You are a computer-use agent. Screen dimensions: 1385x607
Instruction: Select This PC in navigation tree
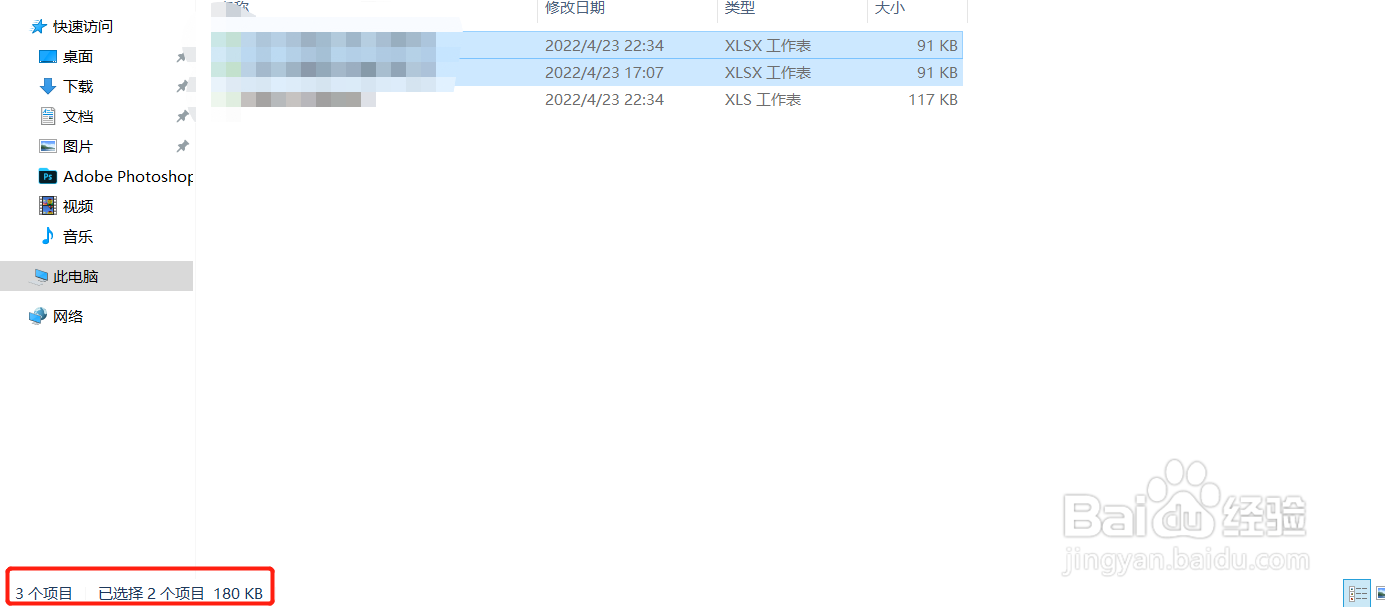[x=96, y=276]
